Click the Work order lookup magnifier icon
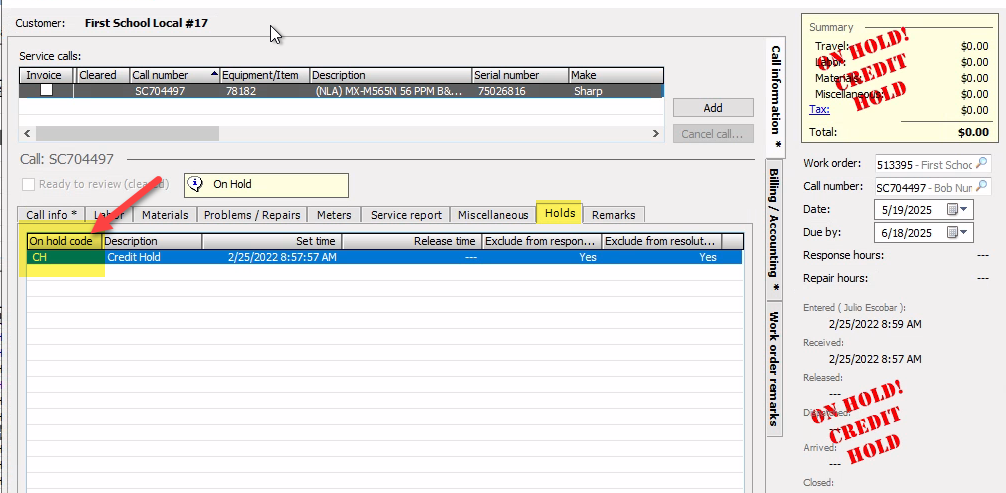Viewport: 1006px width, 493px height. tap(982, 164)
